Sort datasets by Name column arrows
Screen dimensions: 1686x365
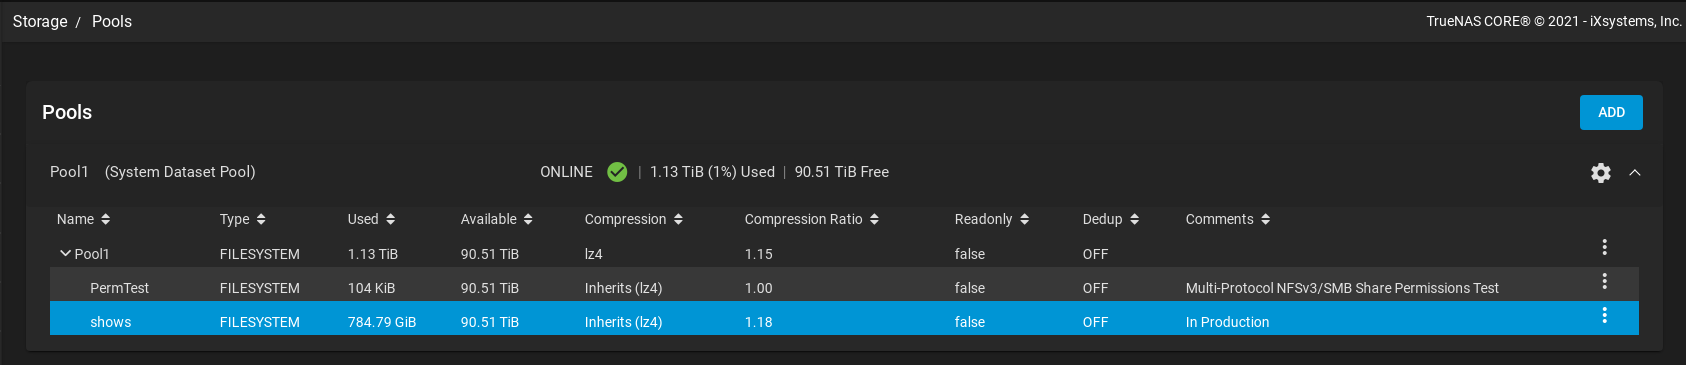pyautogui.click(x=105, y=219)
